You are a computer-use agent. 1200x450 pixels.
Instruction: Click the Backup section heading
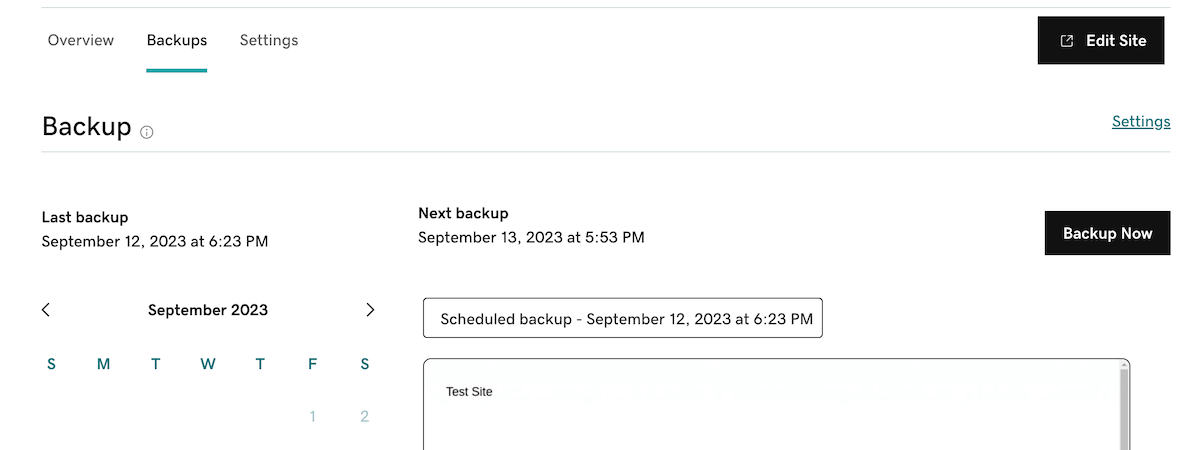[x=87, y=127]
